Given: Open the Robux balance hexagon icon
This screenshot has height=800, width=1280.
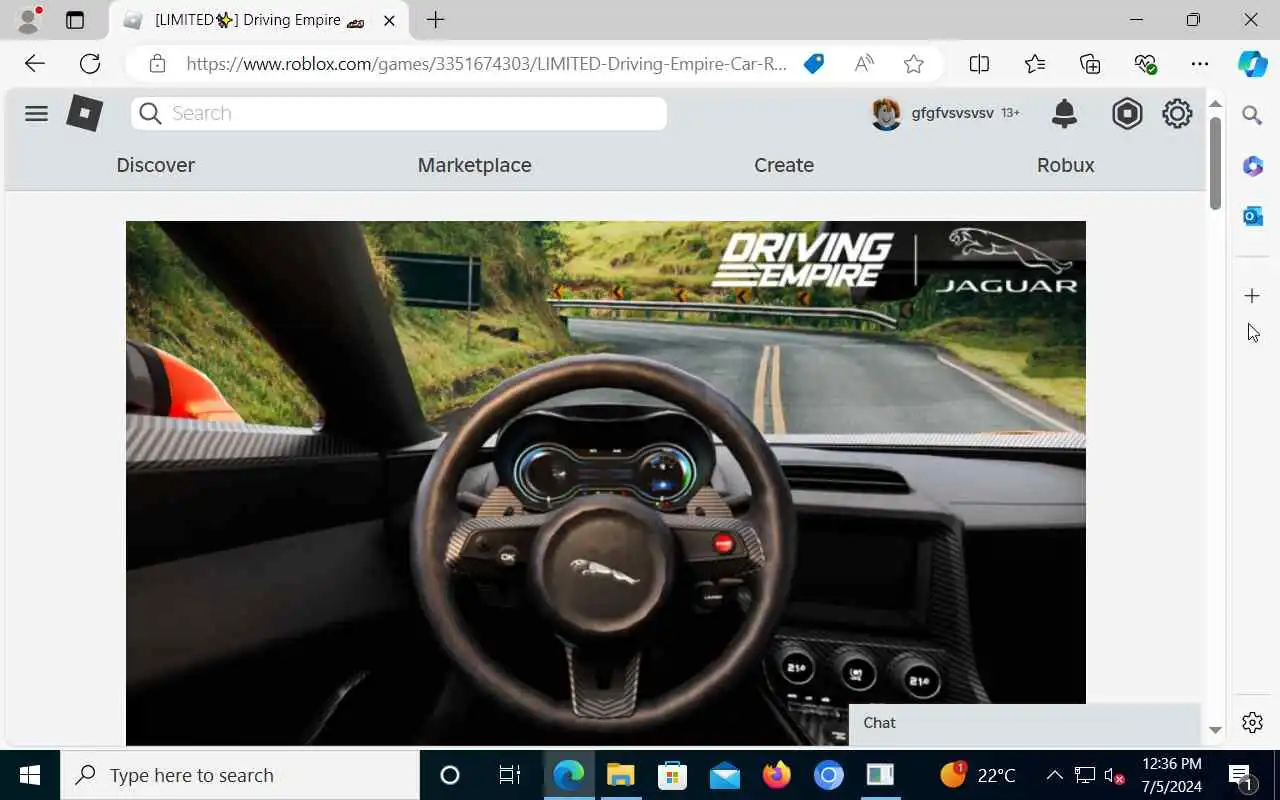Looking at the screenshot, I should pyautogui.click(x=1127, y=114).
